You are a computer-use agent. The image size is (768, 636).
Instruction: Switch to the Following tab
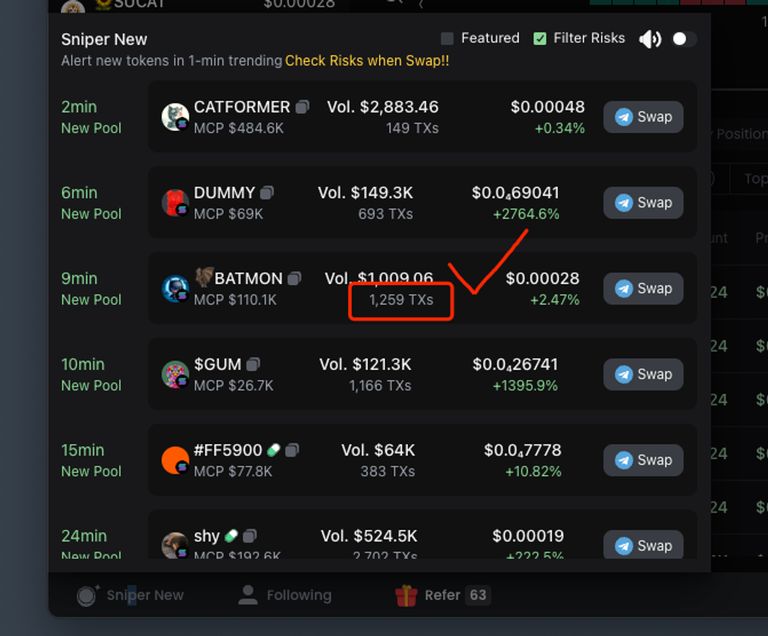[285, 595]
